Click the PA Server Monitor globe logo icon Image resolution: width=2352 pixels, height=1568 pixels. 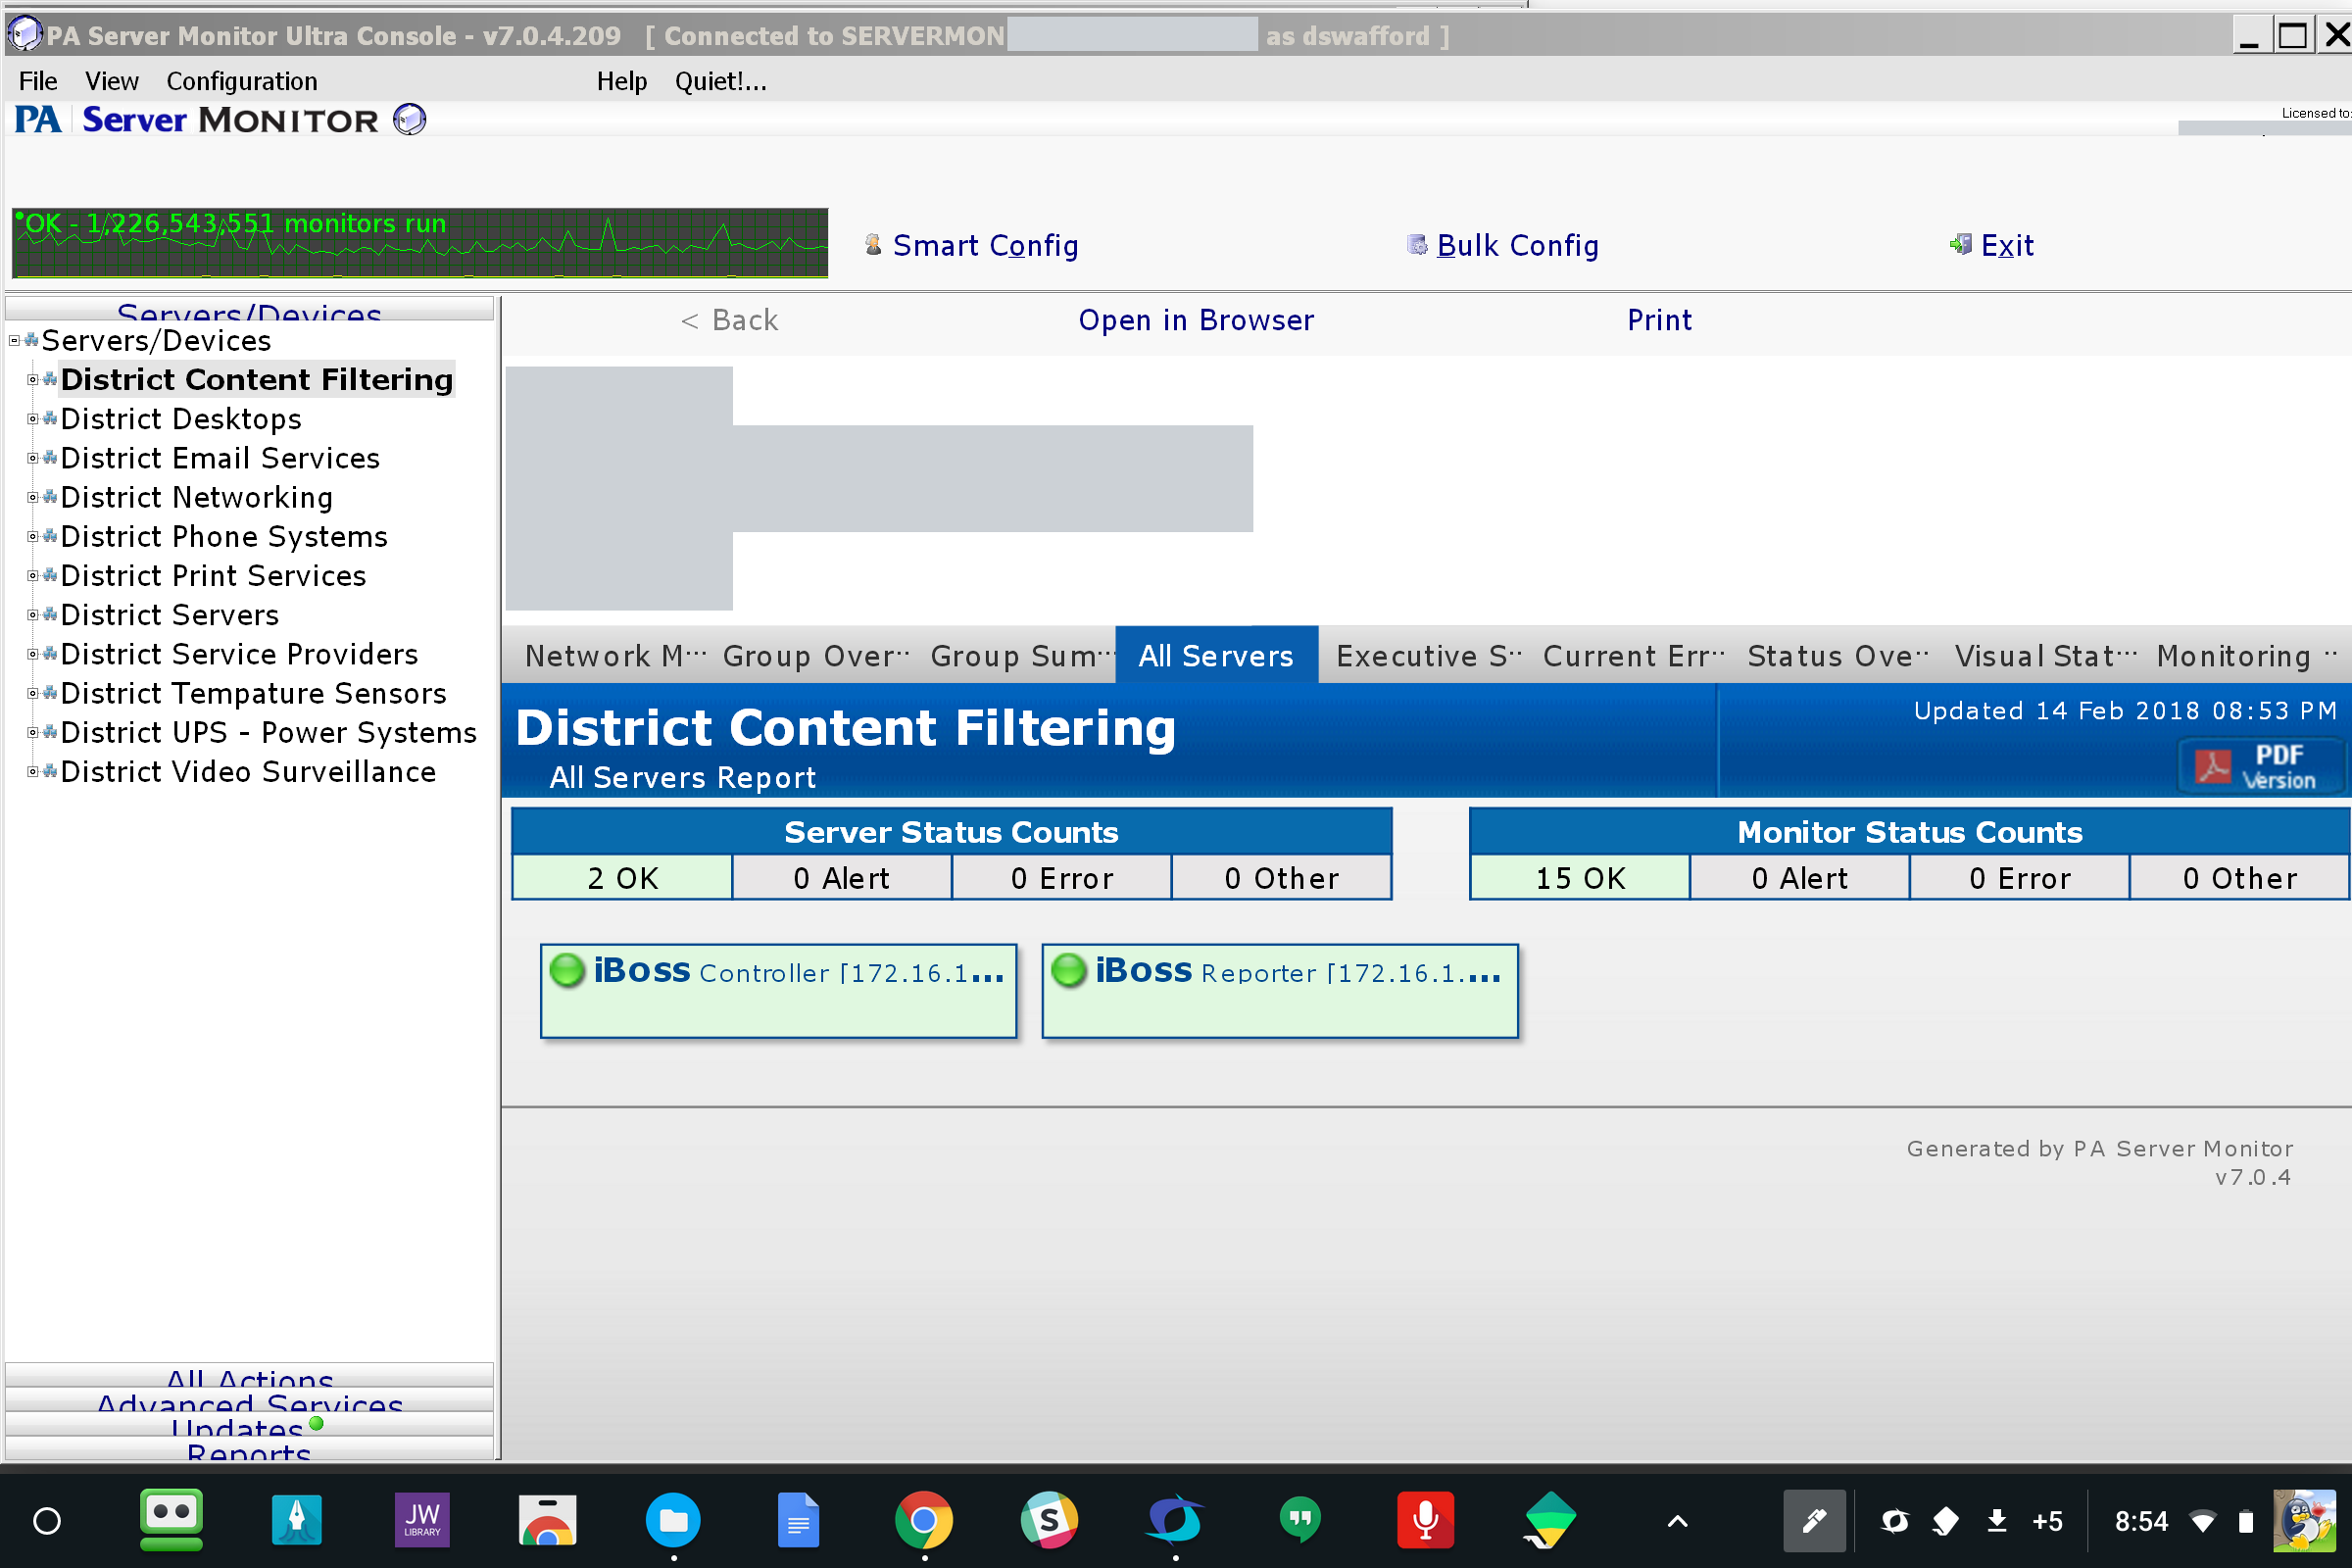pyautogui.click(x=410, y=120)
